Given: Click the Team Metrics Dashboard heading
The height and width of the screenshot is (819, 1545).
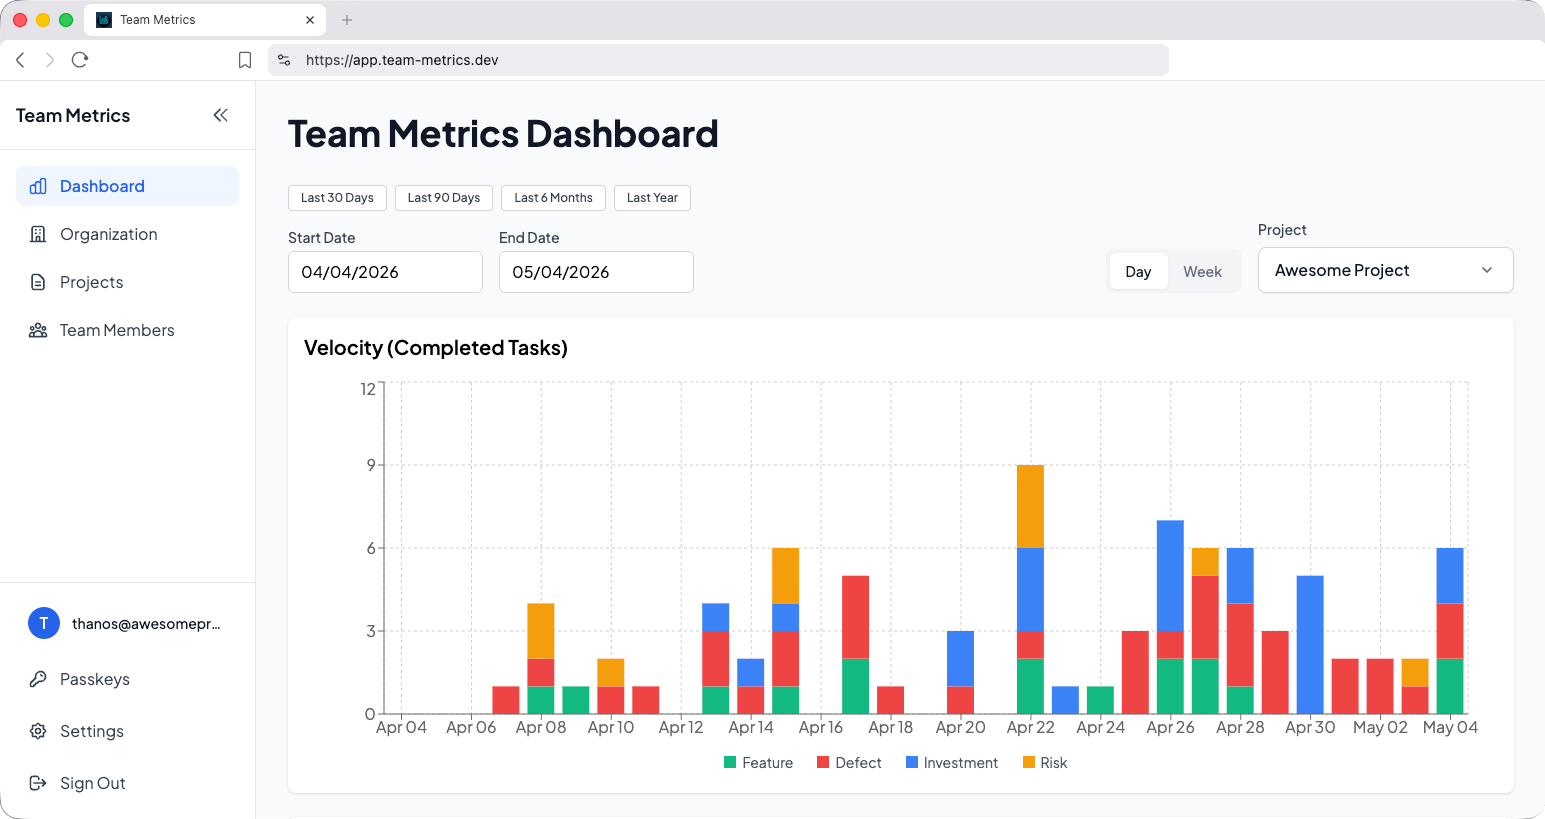Looking at the screenshot, I should click(x=503, y=134).
